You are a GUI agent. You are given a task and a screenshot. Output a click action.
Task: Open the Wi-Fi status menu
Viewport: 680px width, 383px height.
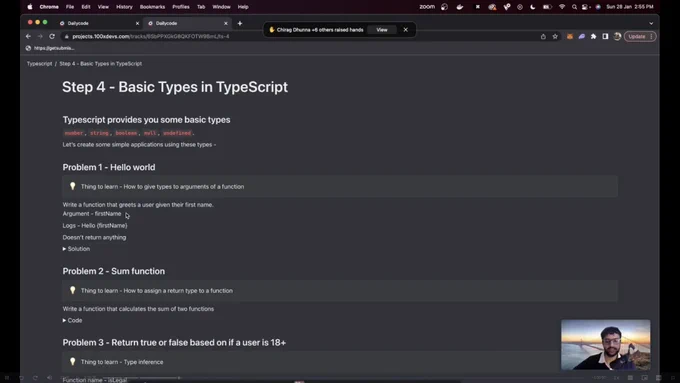pyautogui.click(x=562, y=7)
